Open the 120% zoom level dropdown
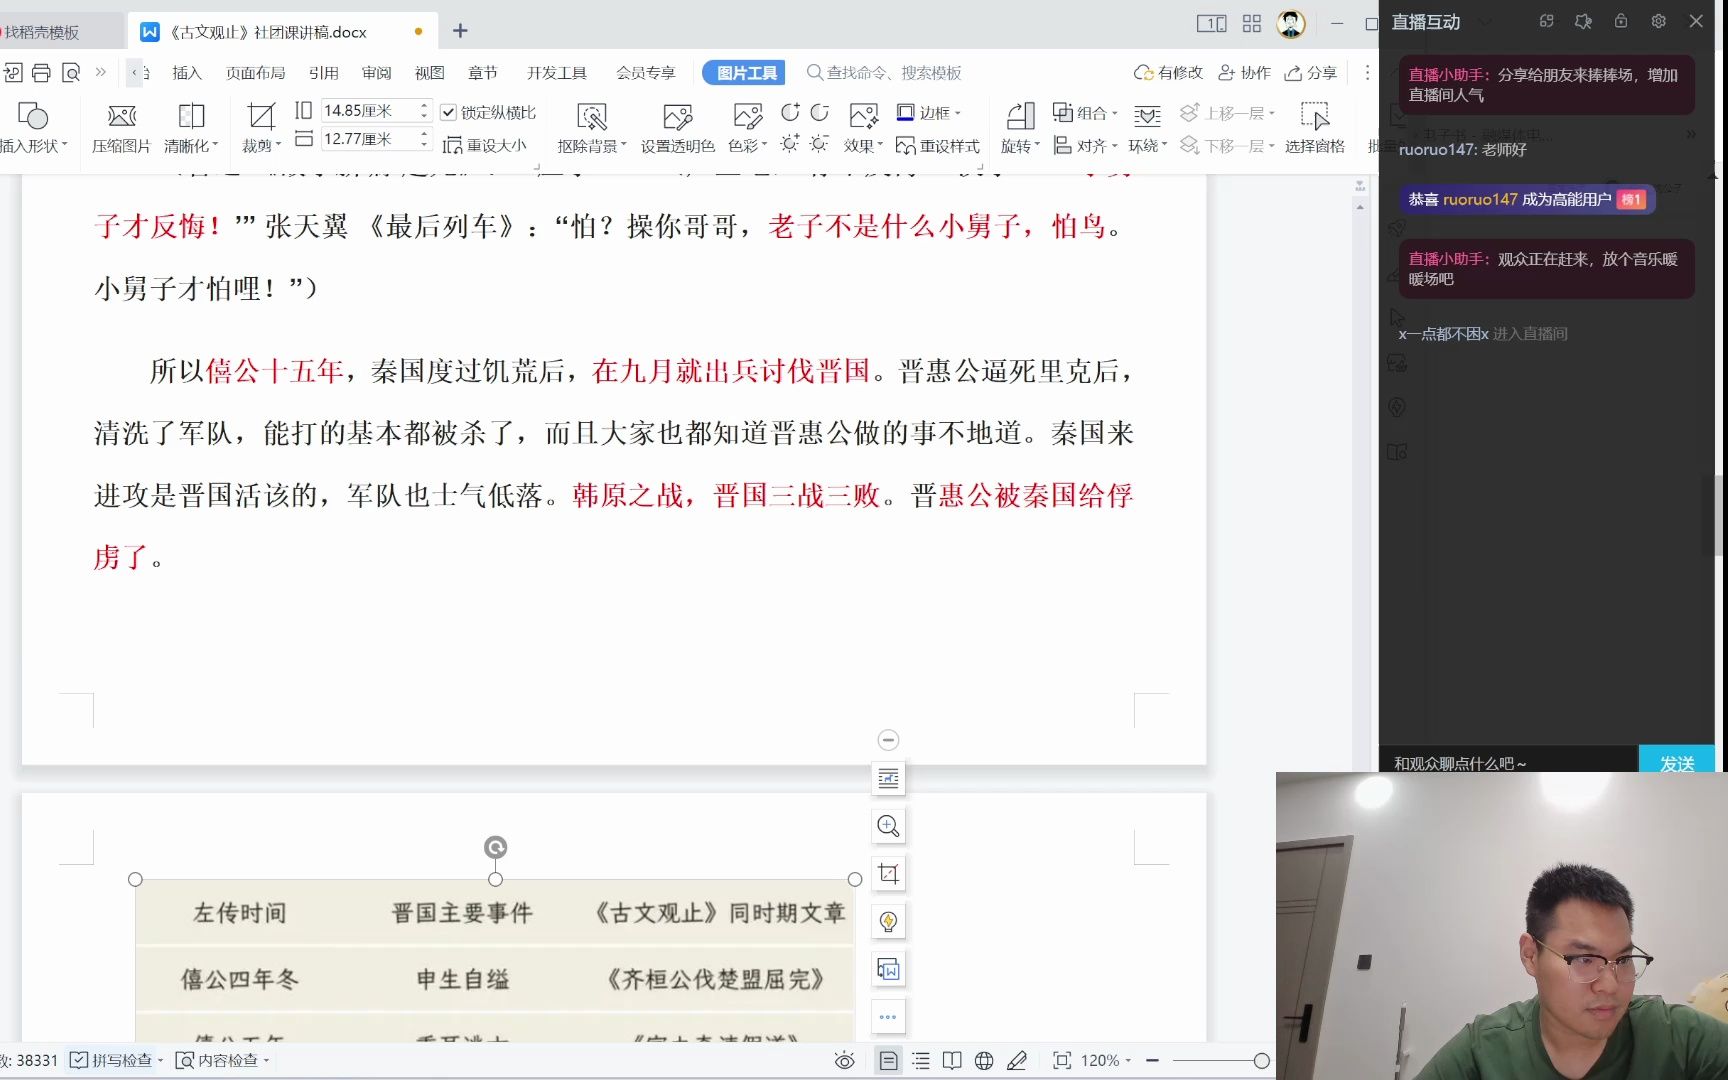Viewport: 1728px width, 1080px height. (x=1106, y=1061)
